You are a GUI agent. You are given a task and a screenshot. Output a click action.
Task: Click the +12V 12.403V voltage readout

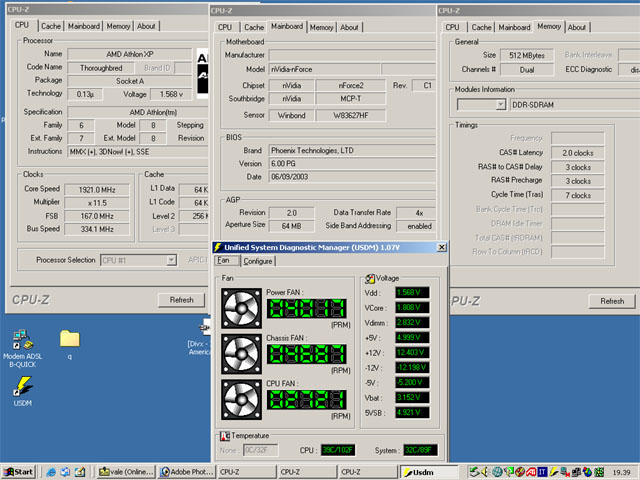(x=412, y=353)
